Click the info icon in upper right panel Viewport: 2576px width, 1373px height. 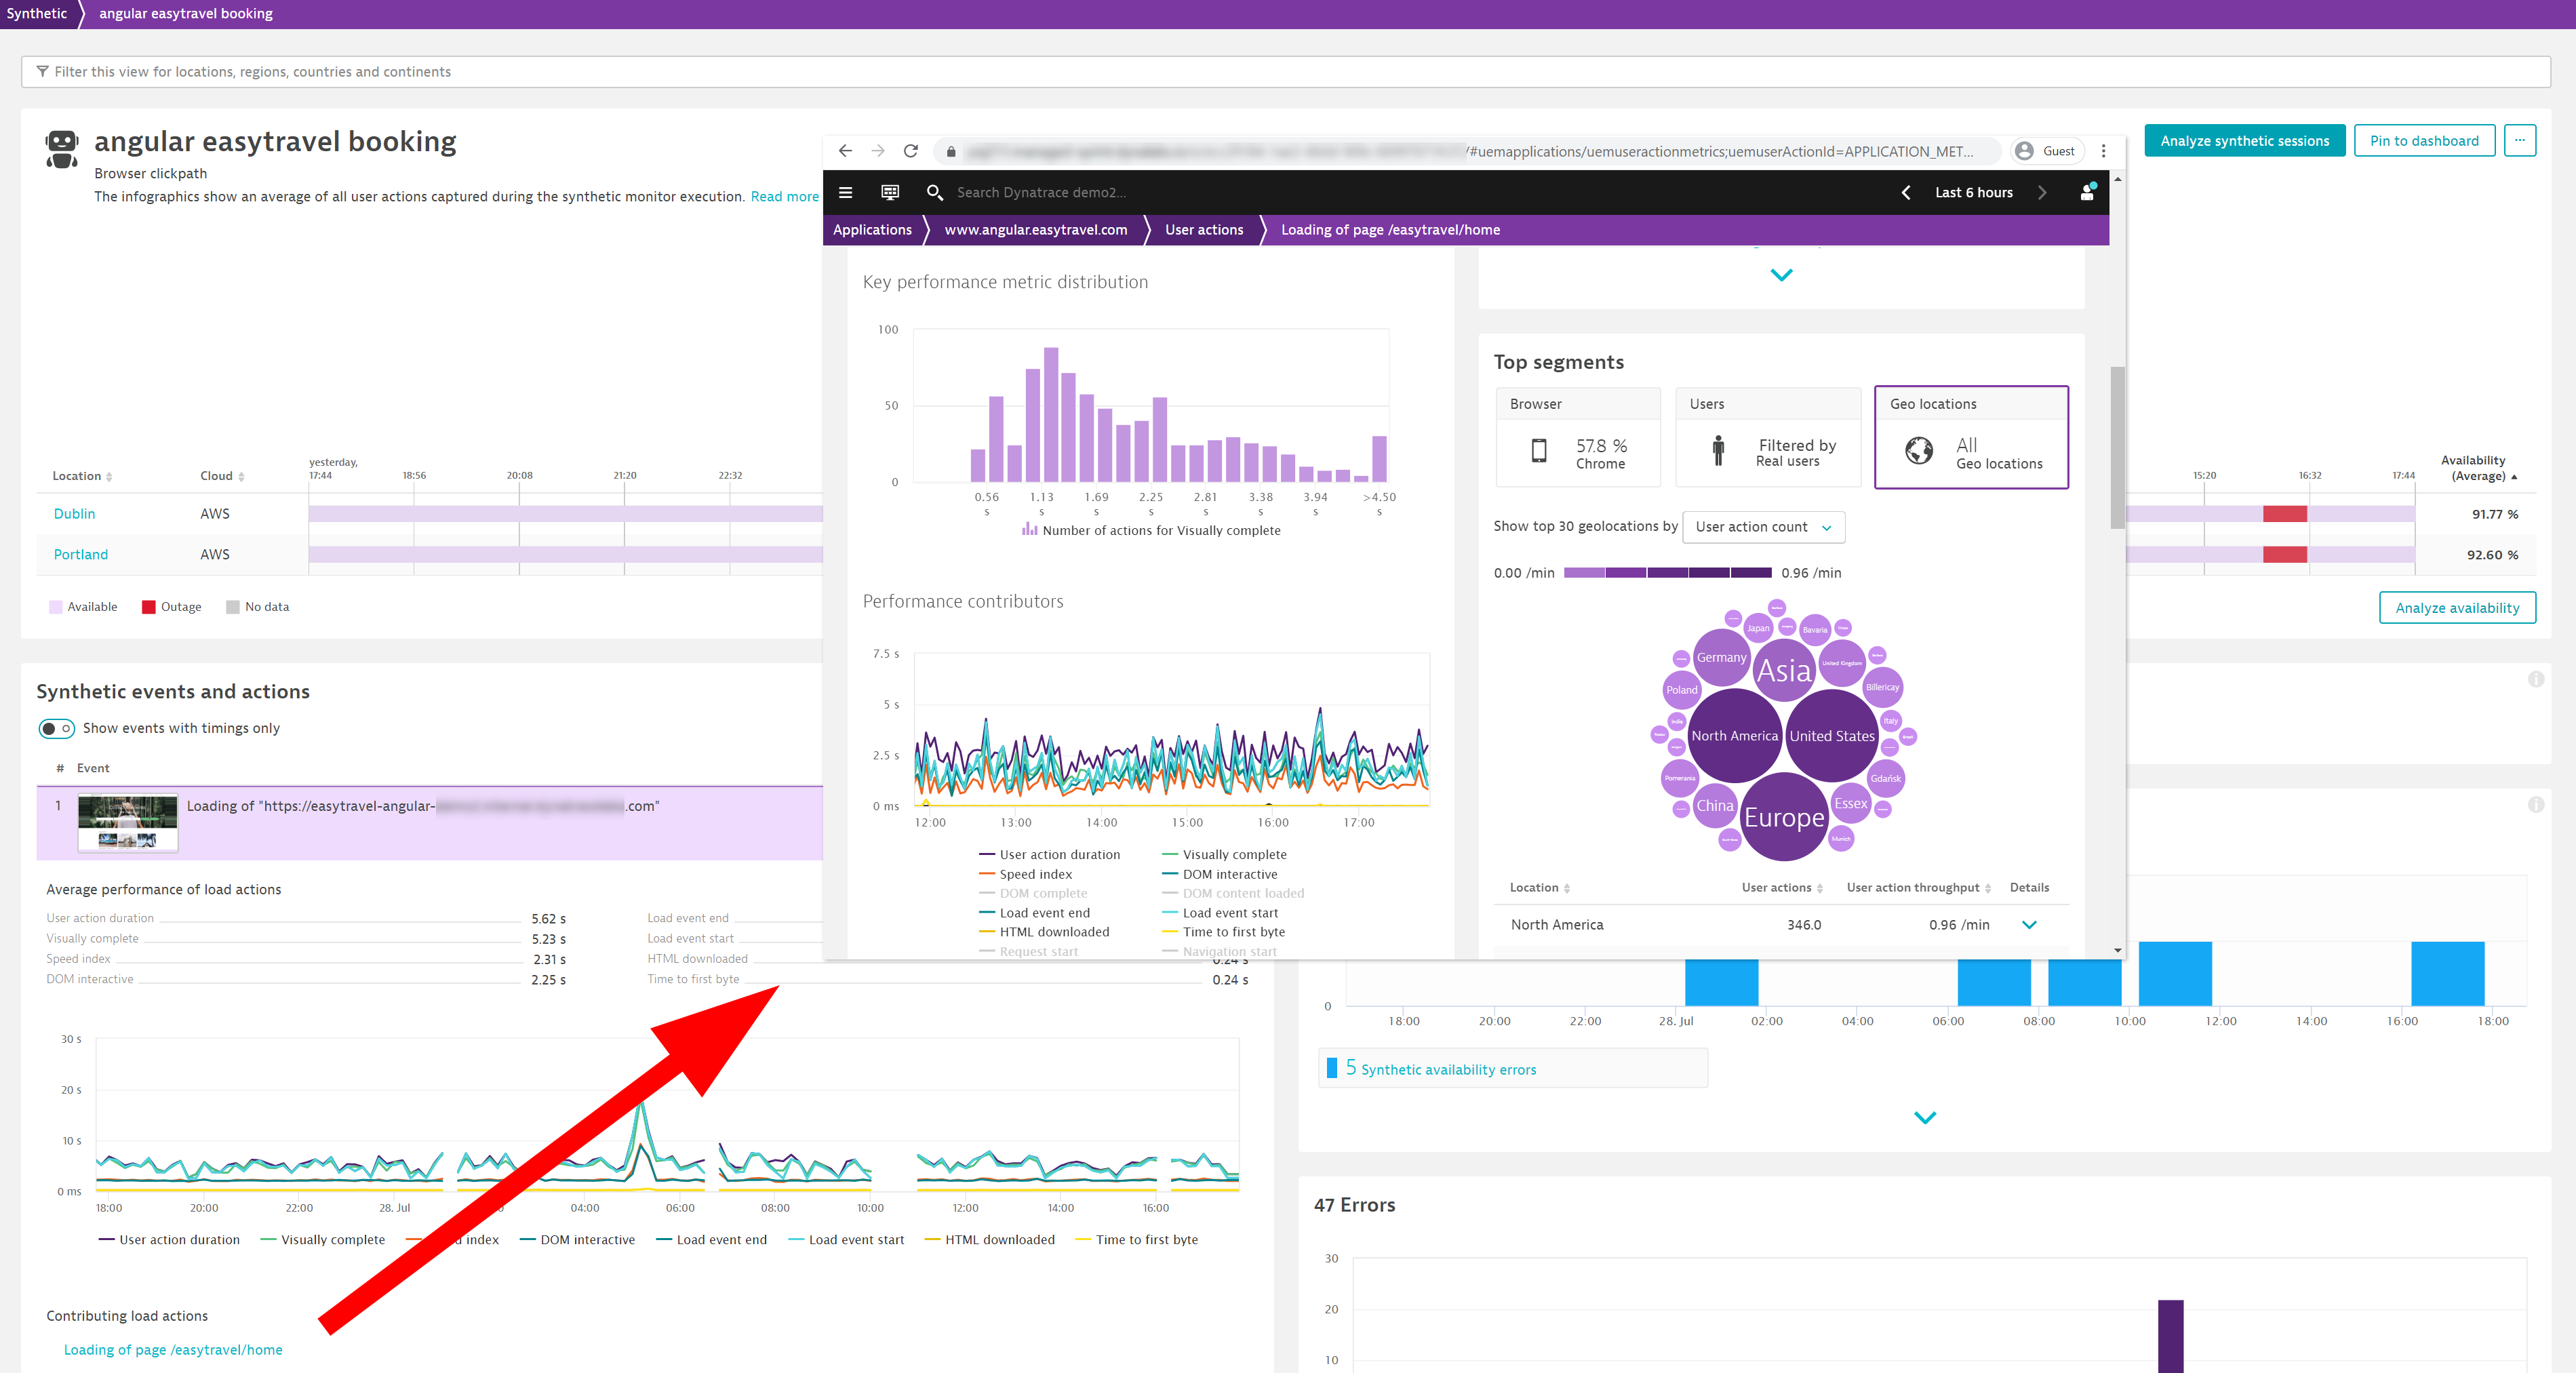coord(2535,679)
